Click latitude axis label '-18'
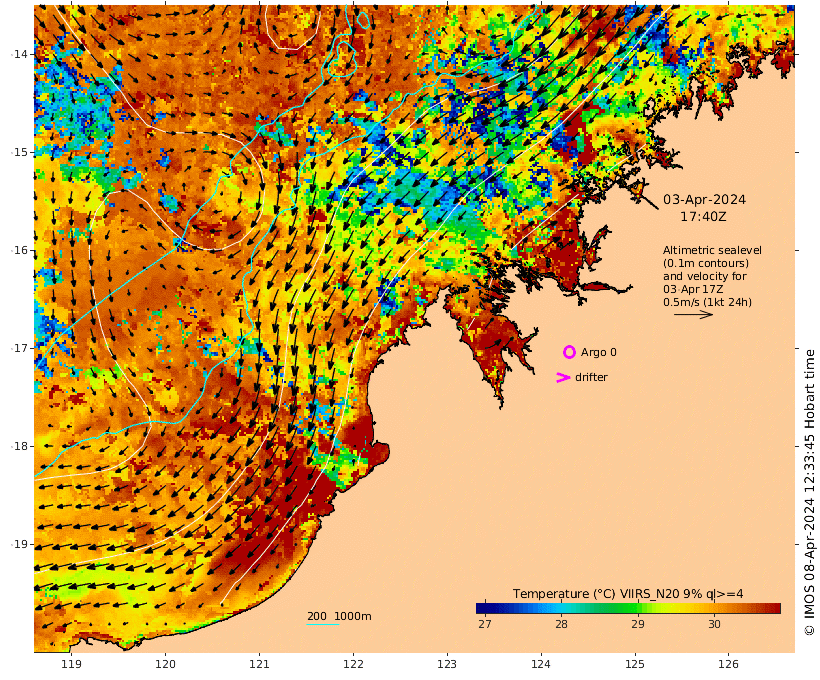This screenshot has height=680, width=820. [x=20, y=446]
